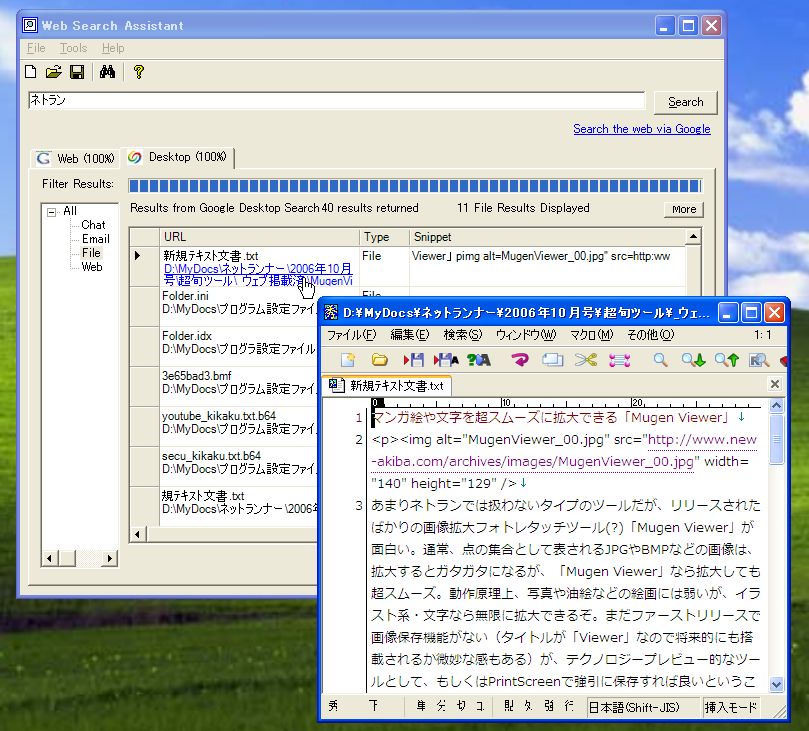Click the binoculars search icon
The width and height of the screenshot is (809, 731).
(x=107, y=72)
